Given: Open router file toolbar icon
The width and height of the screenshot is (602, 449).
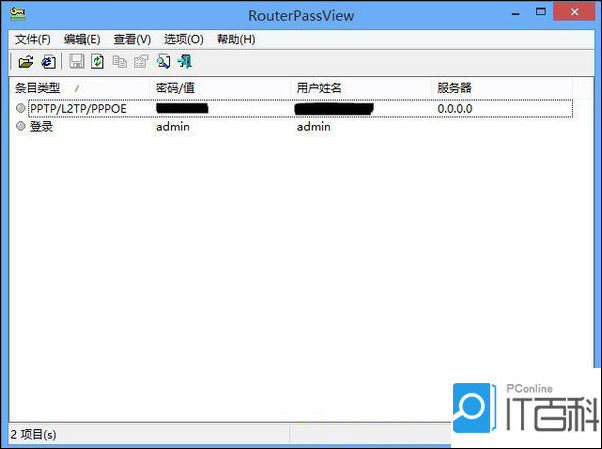Looking at the screenshot, I should point(26,62).
